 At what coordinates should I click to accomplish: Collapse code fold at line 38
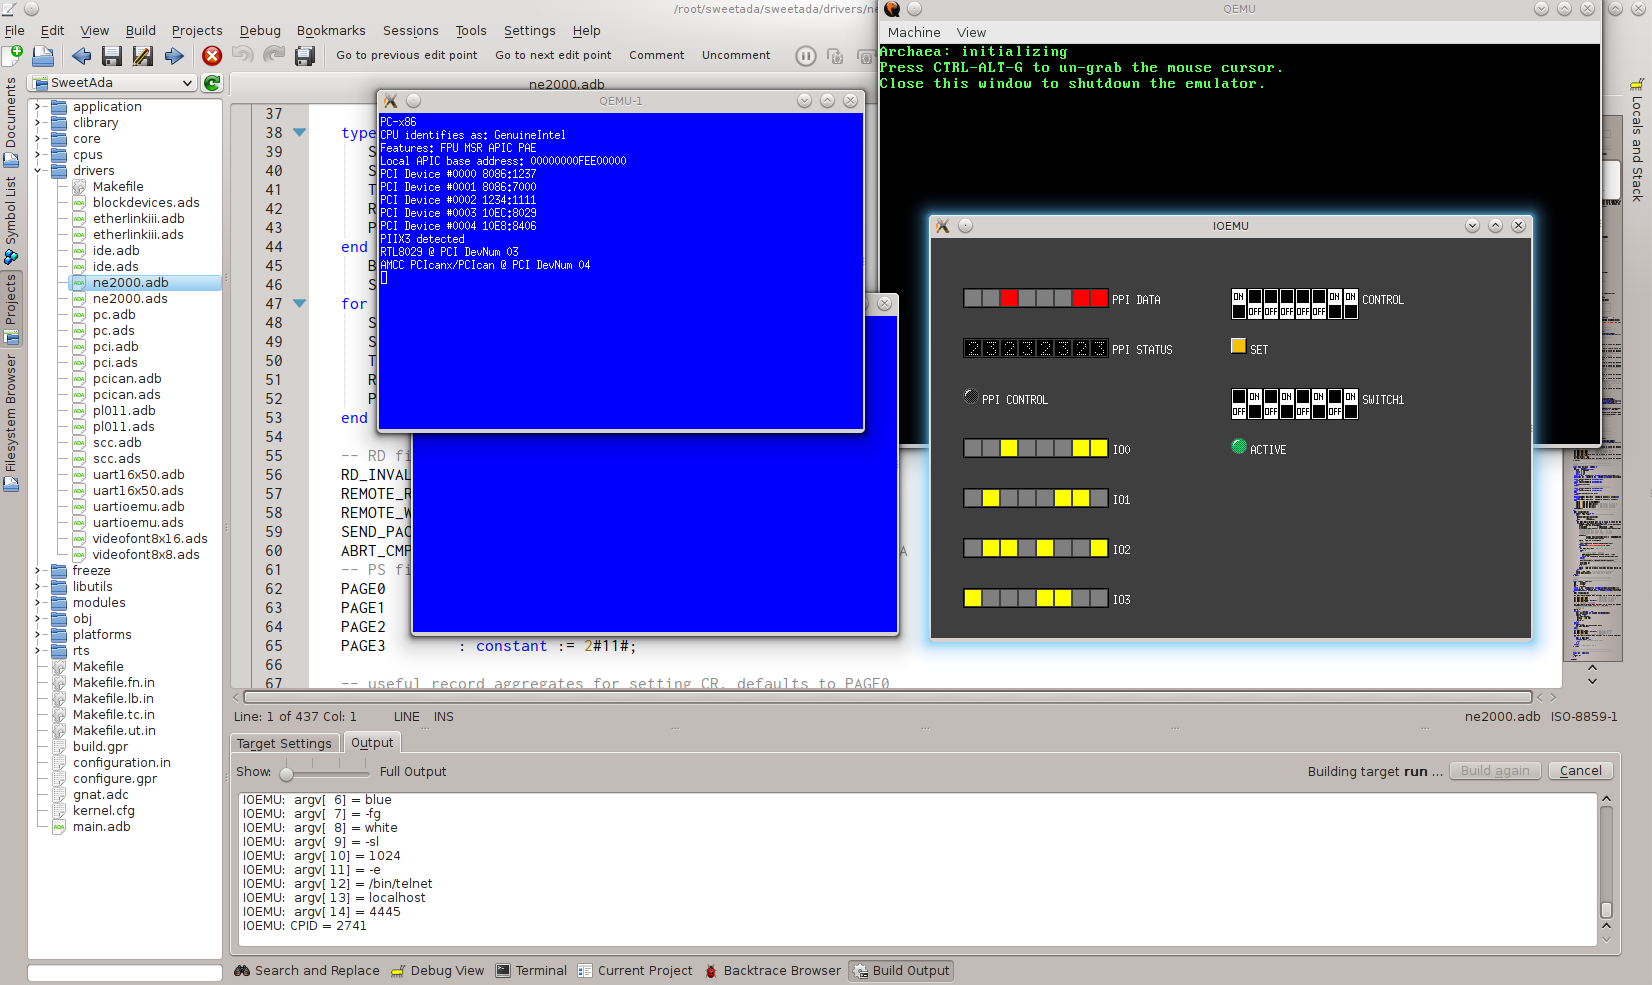click(x=299, y=133)
